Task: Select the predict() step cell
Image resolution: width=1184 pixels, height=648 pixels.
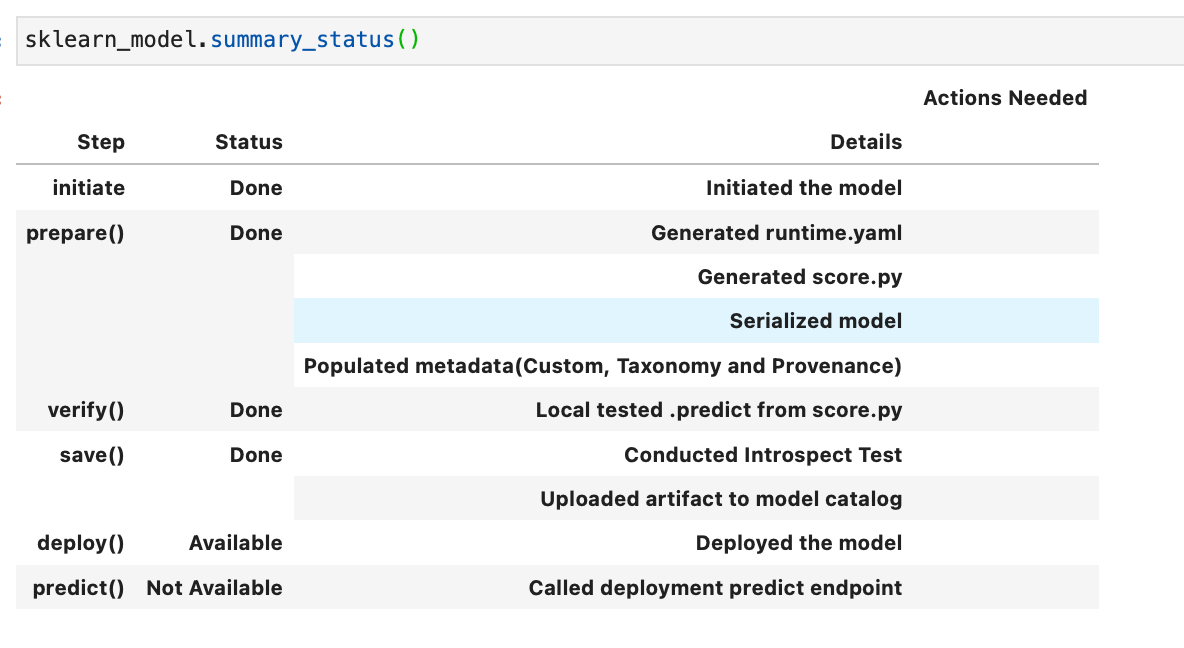Action: pos(78,588)
